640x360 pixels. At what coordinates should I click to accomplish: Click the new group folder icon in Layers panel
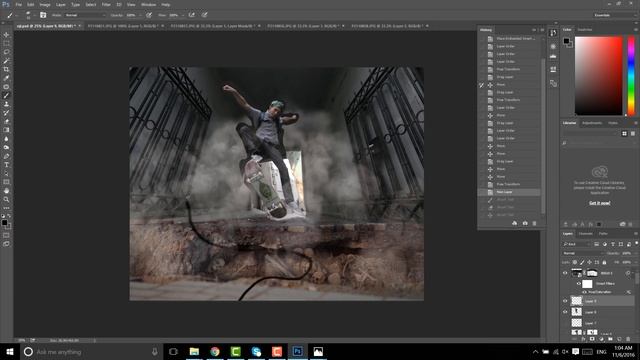tap(610, 339)
